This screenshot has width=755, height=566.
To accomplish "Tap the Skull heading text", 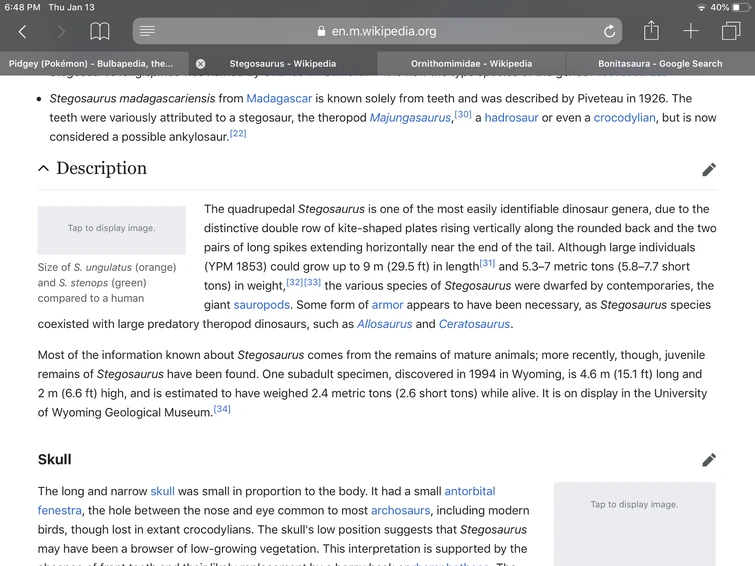I will click(54, 460).
